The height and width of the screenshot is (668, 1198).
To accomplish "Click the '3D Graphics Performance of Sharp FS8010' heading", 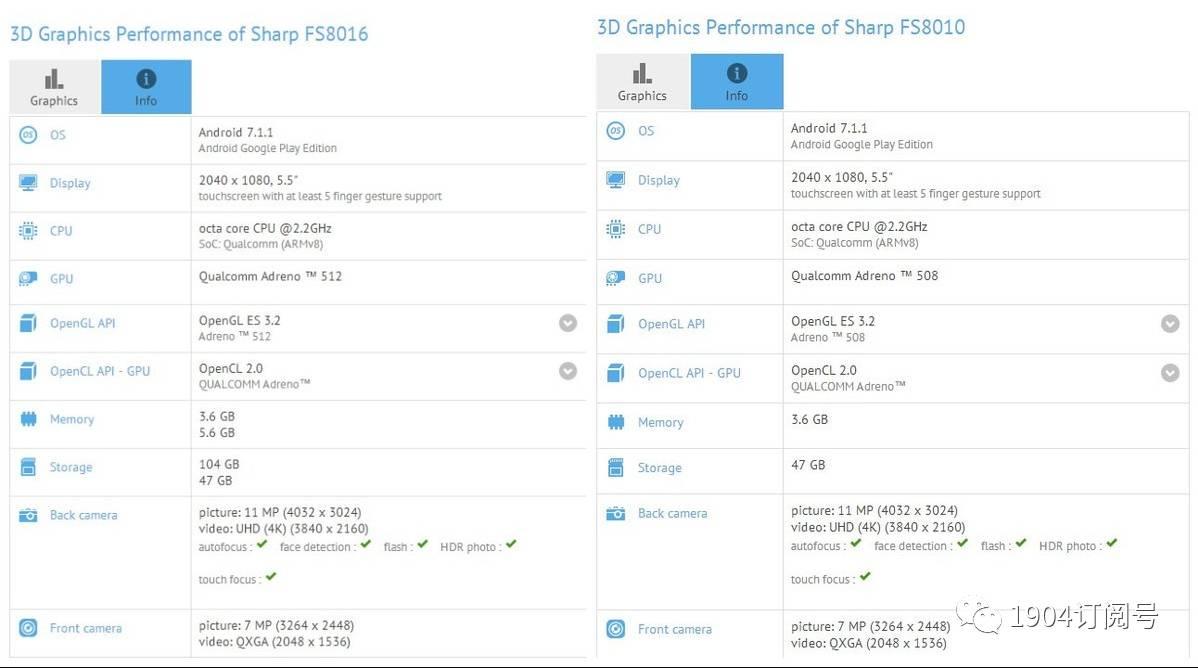I will pos(781,28).
